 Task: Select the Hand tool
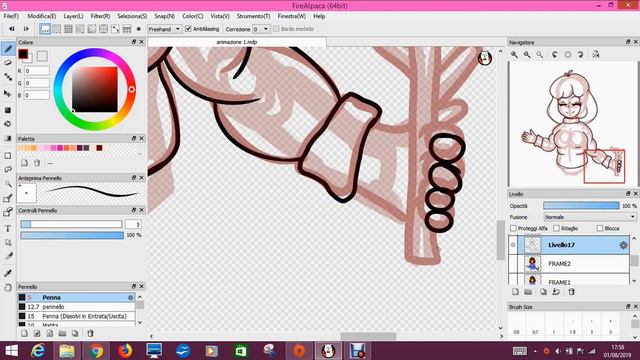tap(8, 287)
